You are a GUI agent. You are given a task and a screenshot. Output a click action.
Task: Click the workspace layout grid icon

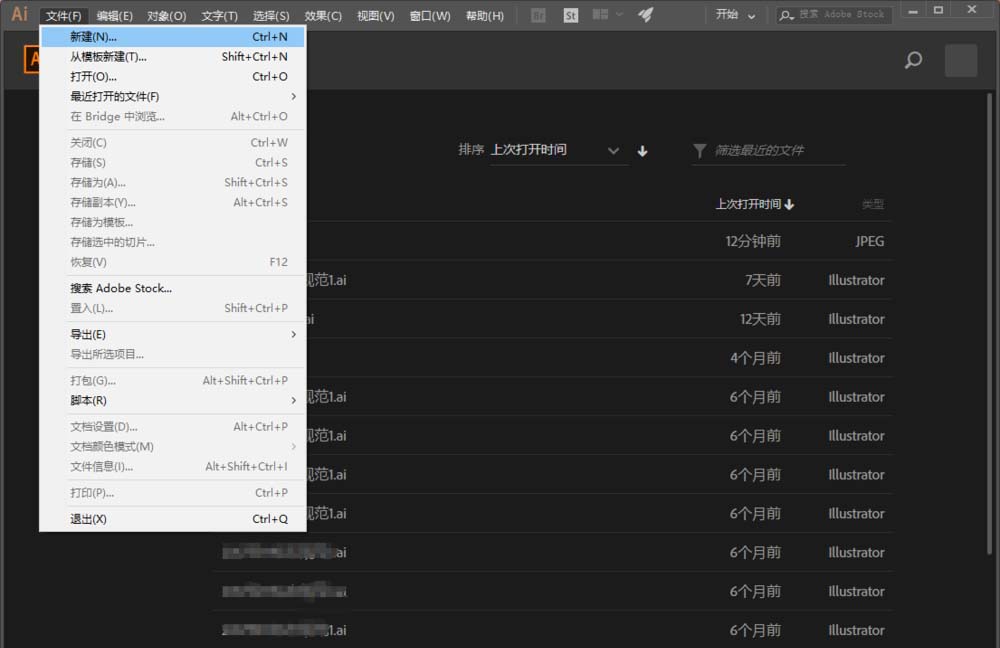(600, 15)
